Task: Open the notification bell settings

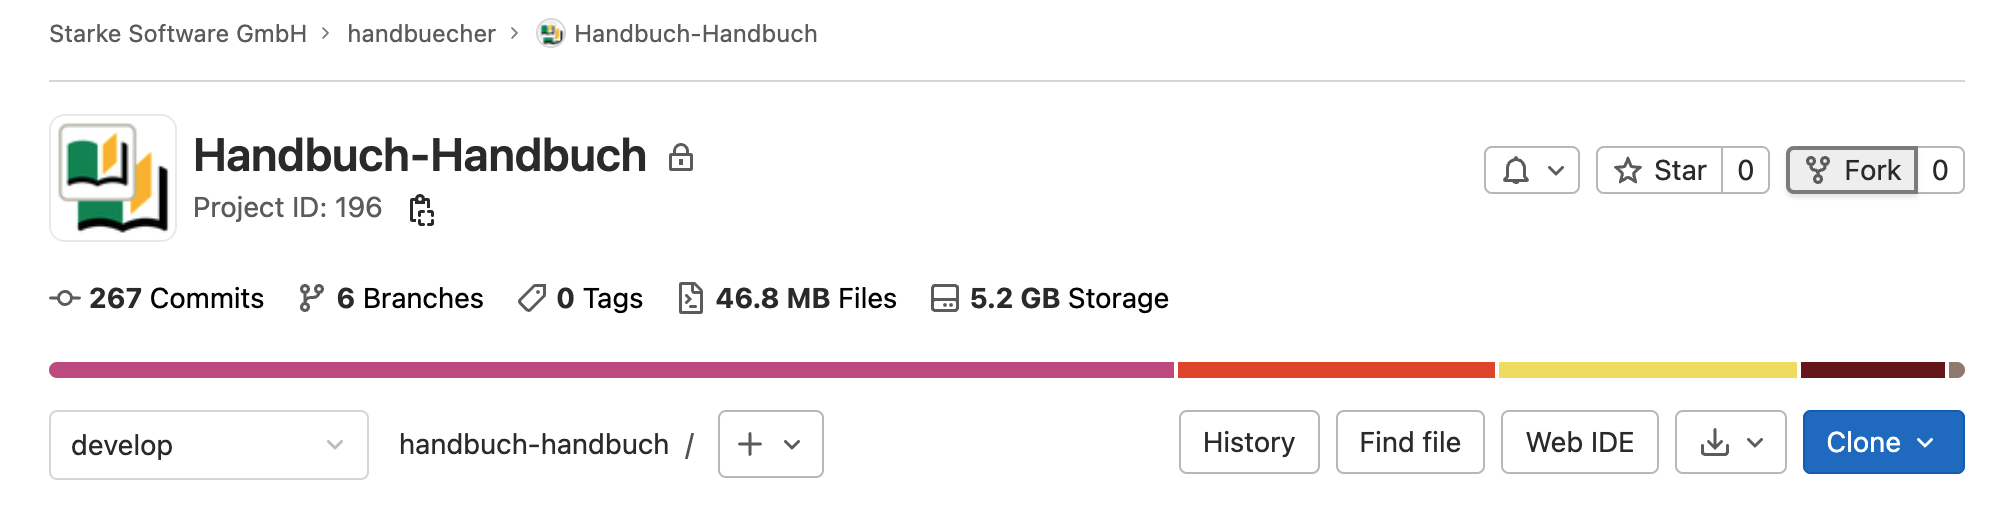Action: click(x=1531, y=171)
